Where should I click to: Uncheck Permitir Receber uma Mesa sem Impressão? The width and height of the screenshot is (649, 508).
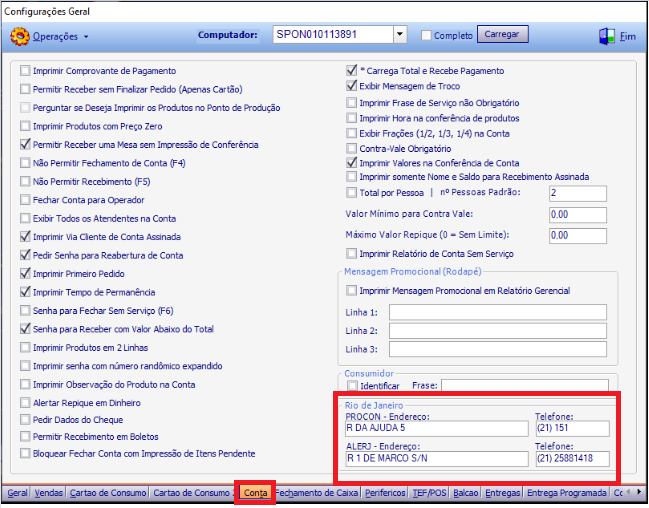(x=25, y=144)
